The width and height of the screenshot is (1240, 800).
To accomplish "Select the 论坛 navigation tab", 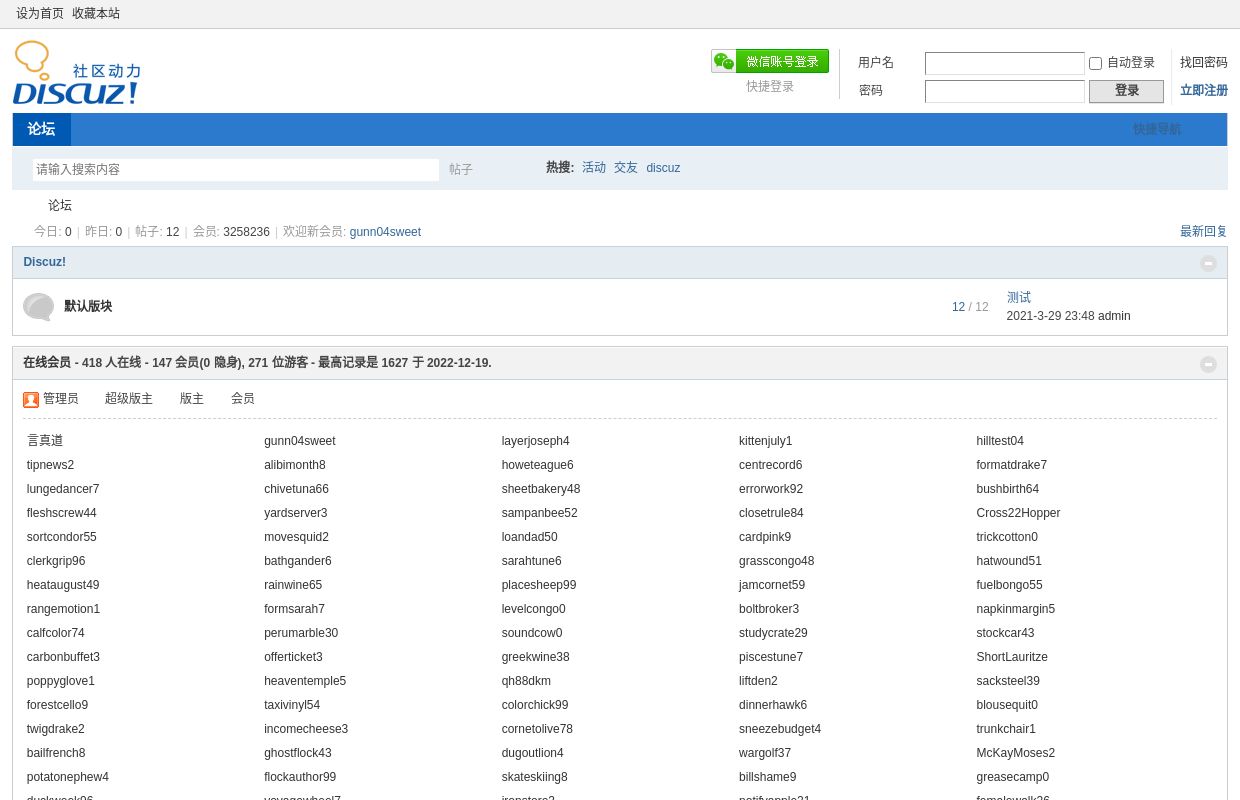I will [41, 129].
